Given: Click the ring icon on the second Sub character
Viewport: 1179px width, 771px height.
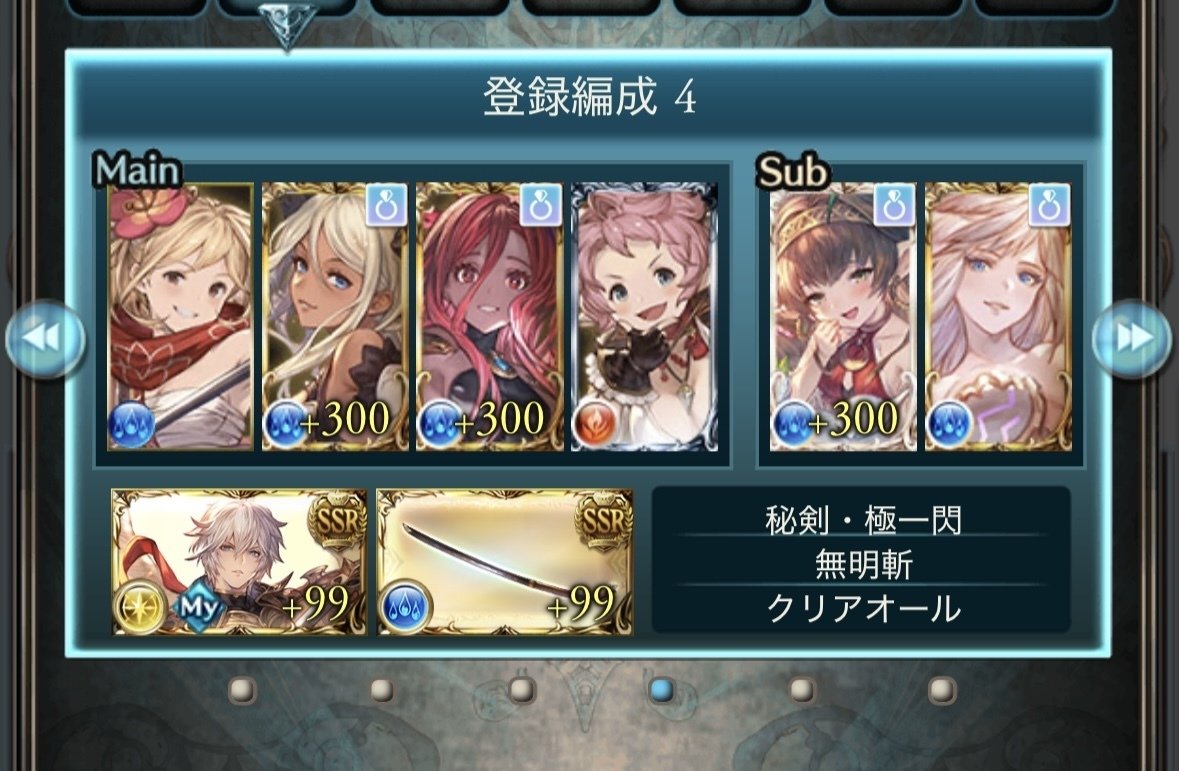Looking at the screenshot, I should (1050, 205).
